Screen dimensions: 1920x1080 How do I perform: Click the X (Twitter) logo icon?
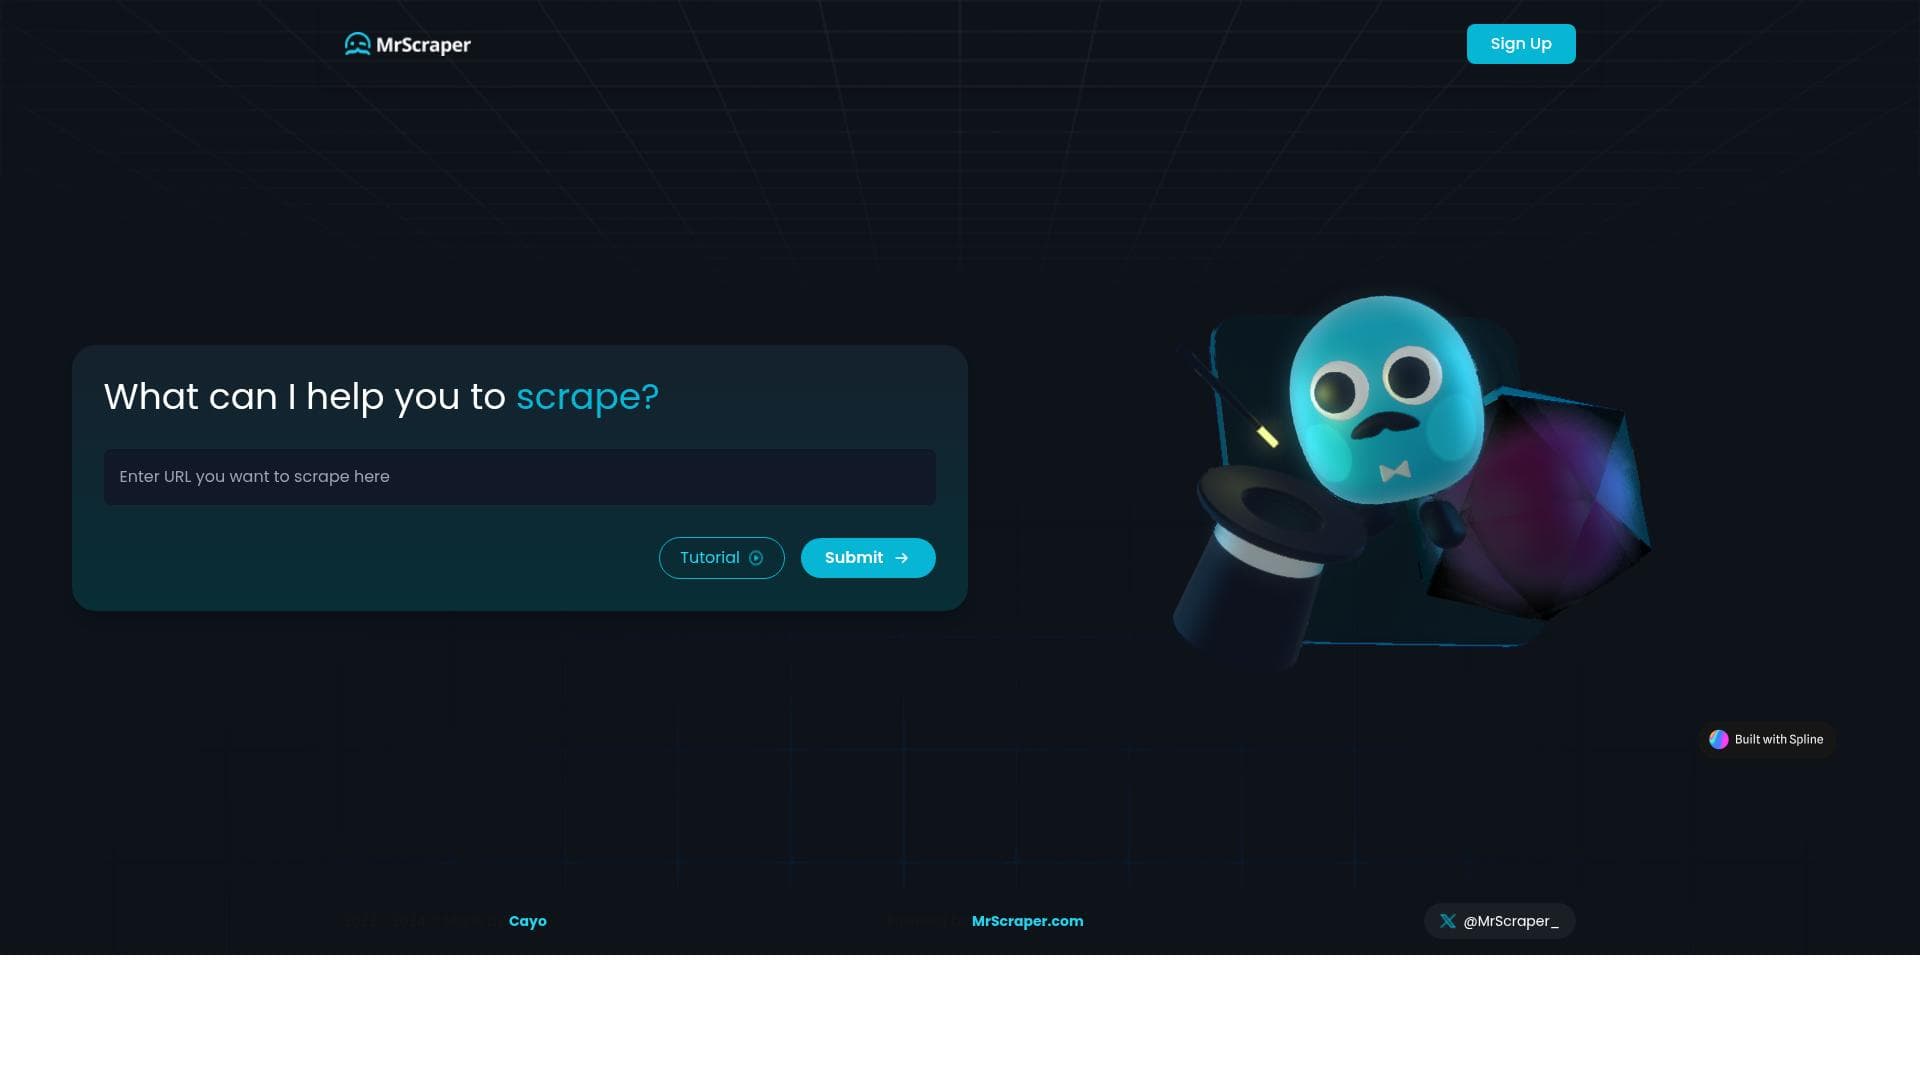click(1447, 921)
